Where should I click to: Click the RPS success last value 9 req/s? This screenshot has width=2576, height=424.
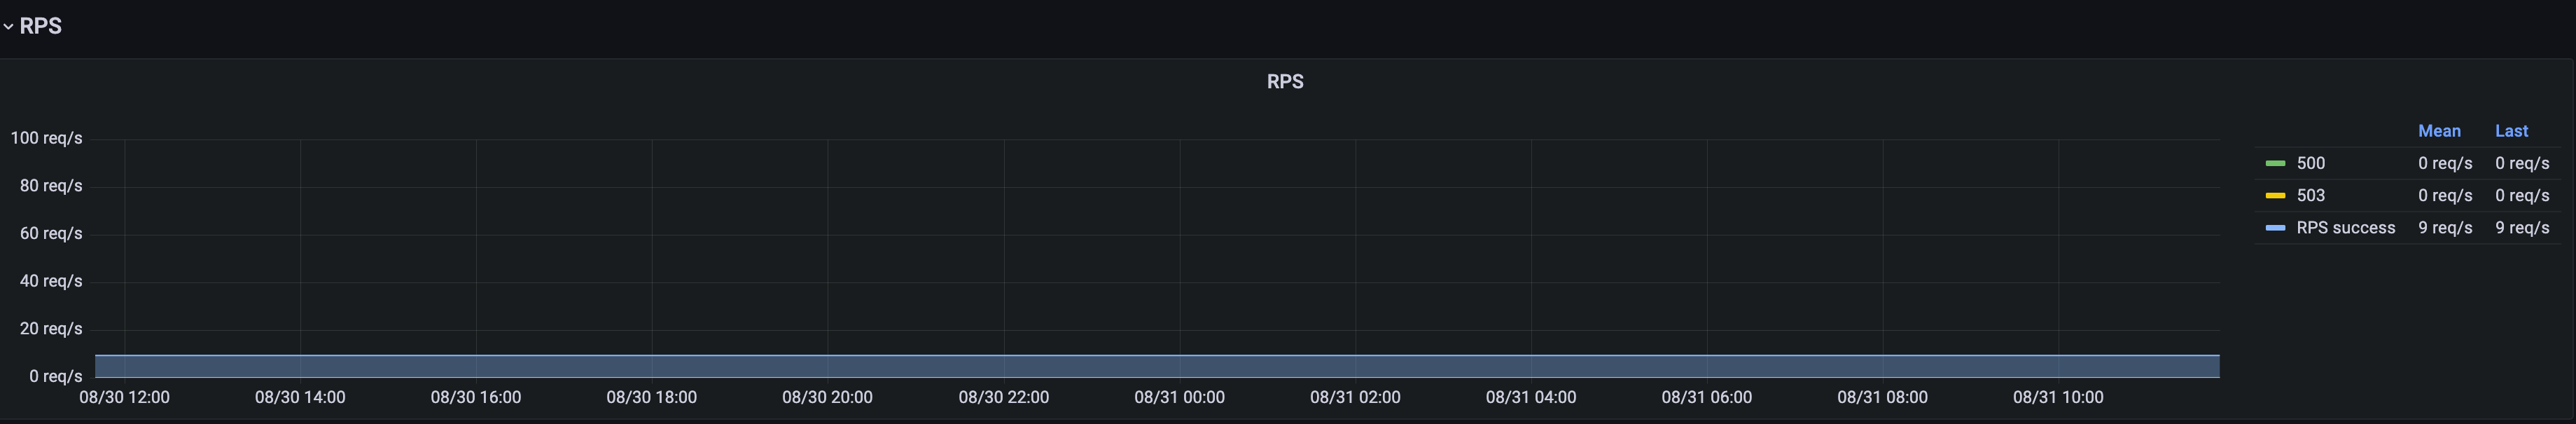coord(2522,228)
